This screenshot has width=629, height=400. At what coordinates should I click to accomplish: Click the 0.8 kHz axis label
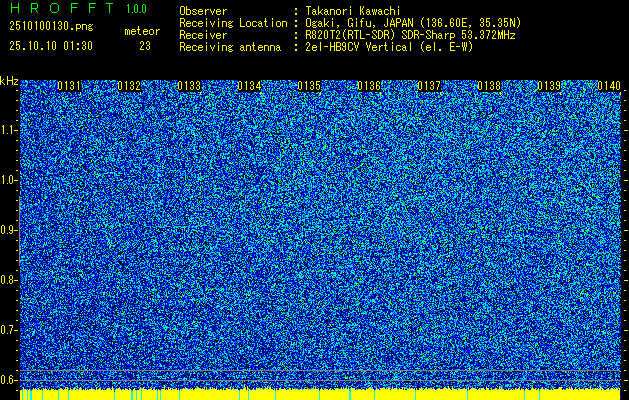8,280
